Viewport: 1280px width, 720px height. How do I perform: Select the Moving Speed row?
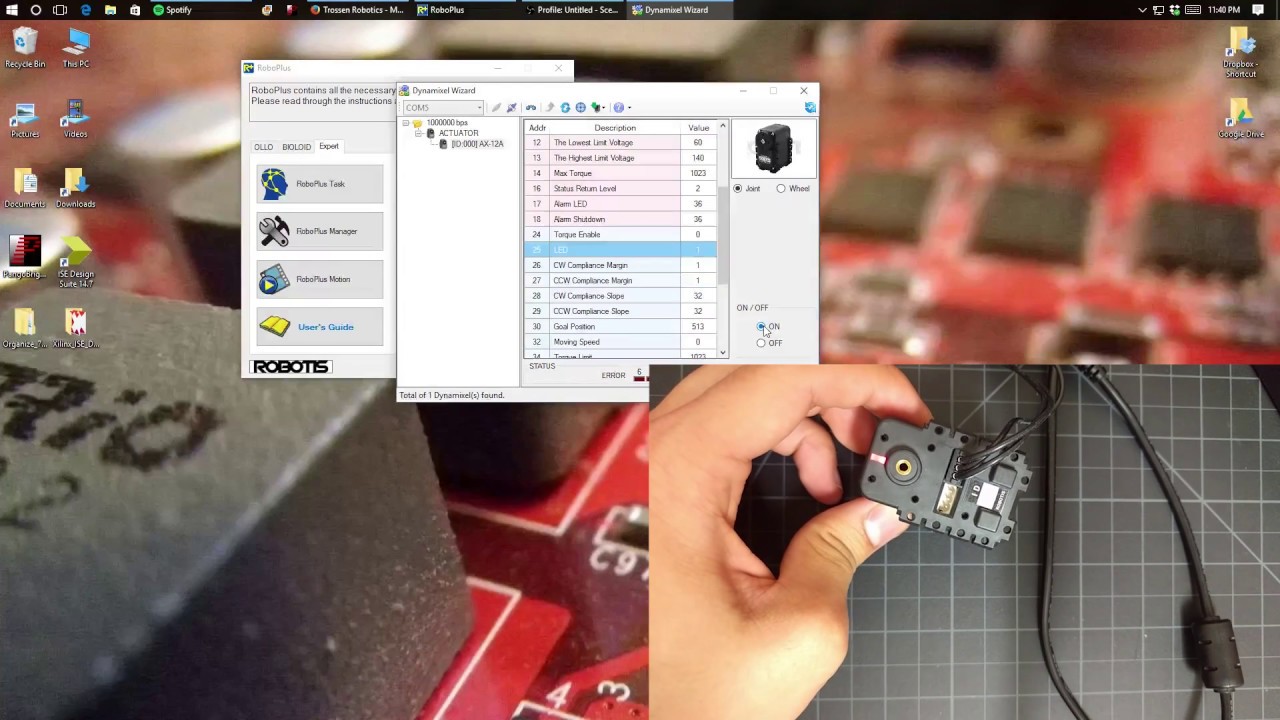click(x=621, y=342)
